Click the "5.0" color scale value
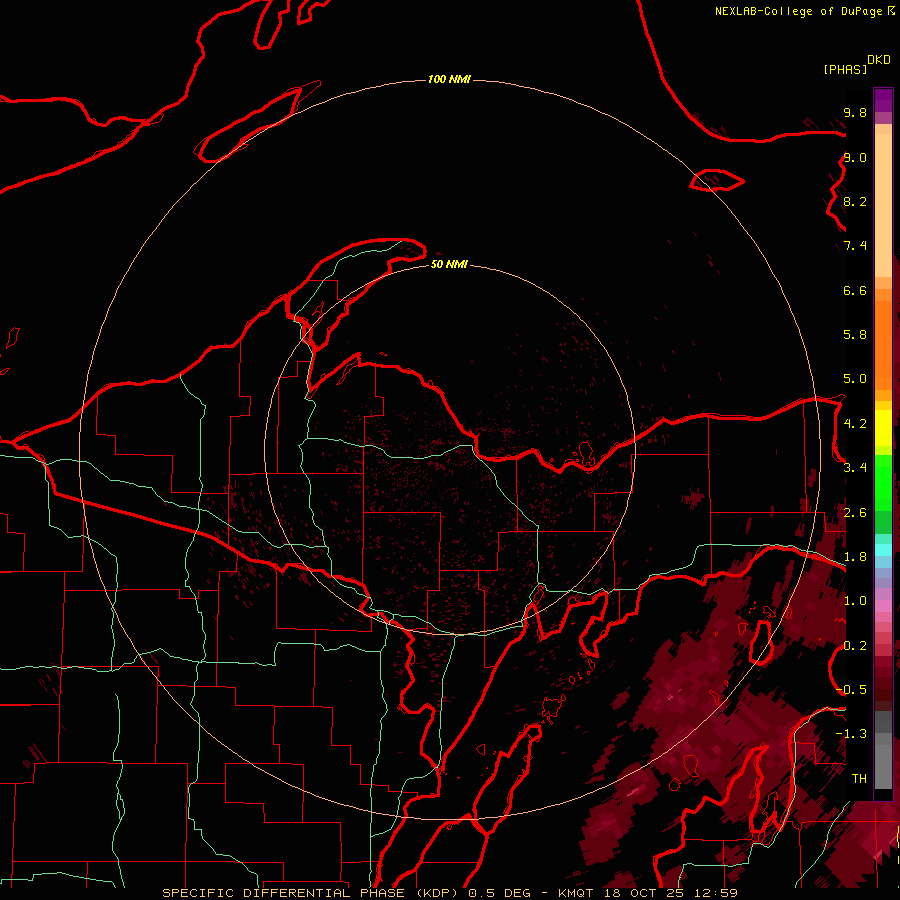This screenshot has height=900, width=900. coord(855,379)
